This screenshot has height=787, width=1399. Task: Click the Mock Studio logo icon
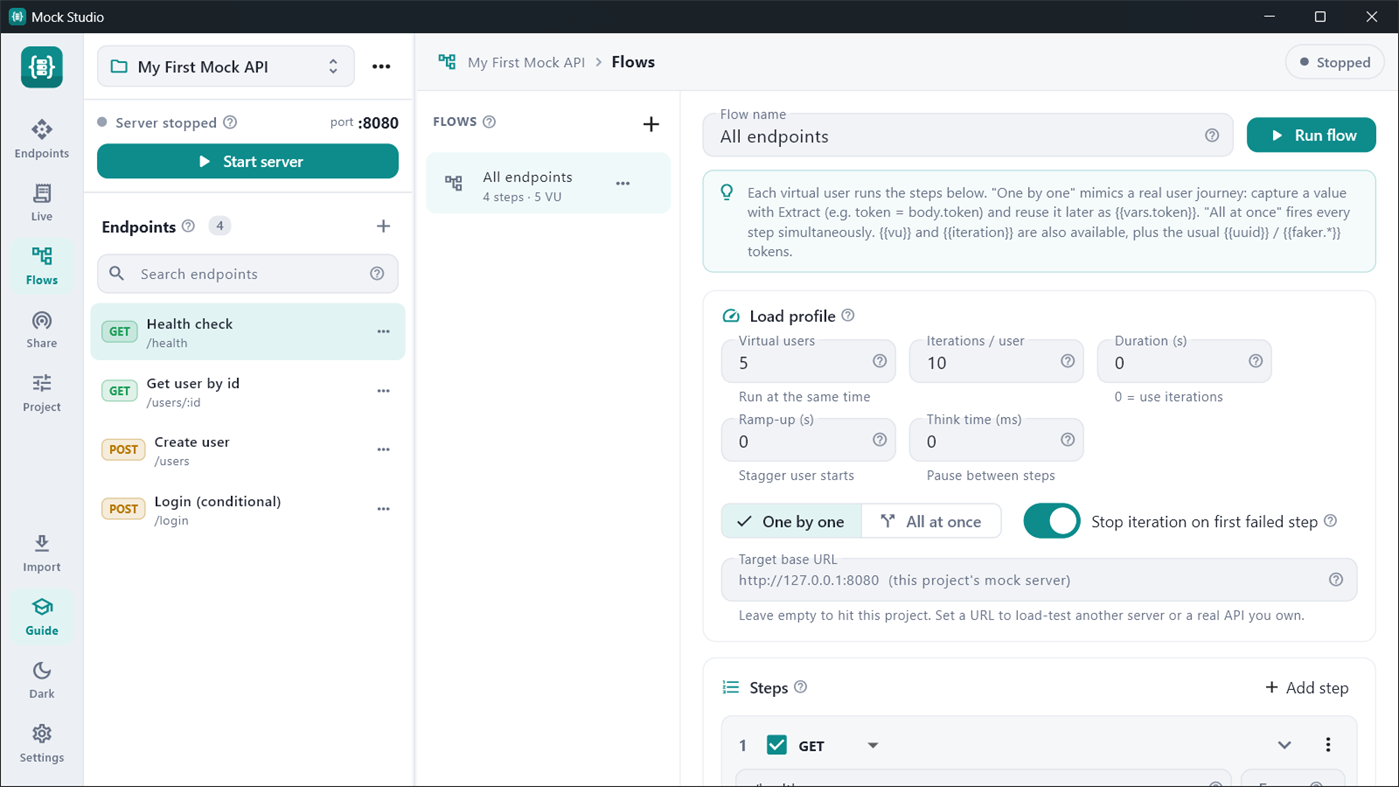click(x=42, y=67)
